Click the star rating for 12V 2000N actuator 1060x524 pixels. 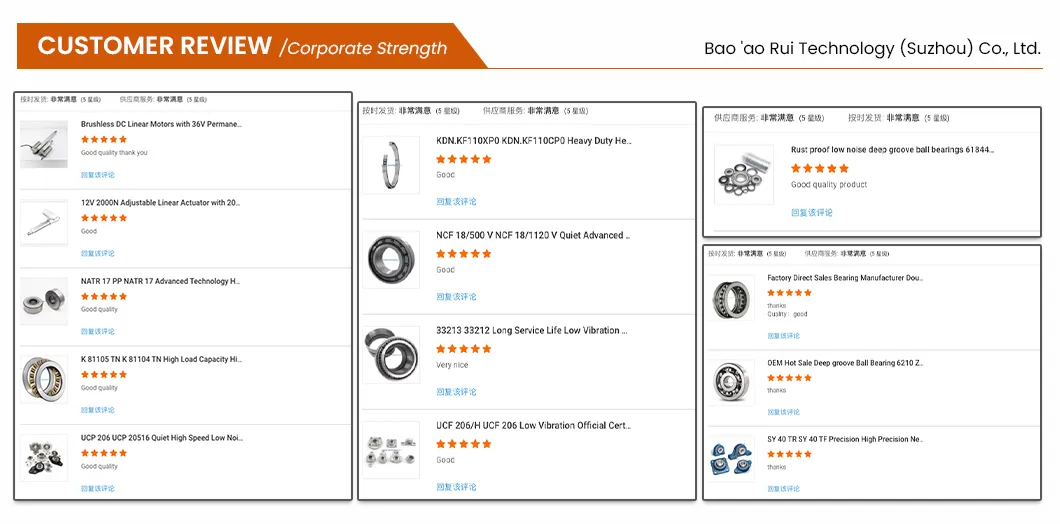[x=104, y=218]
